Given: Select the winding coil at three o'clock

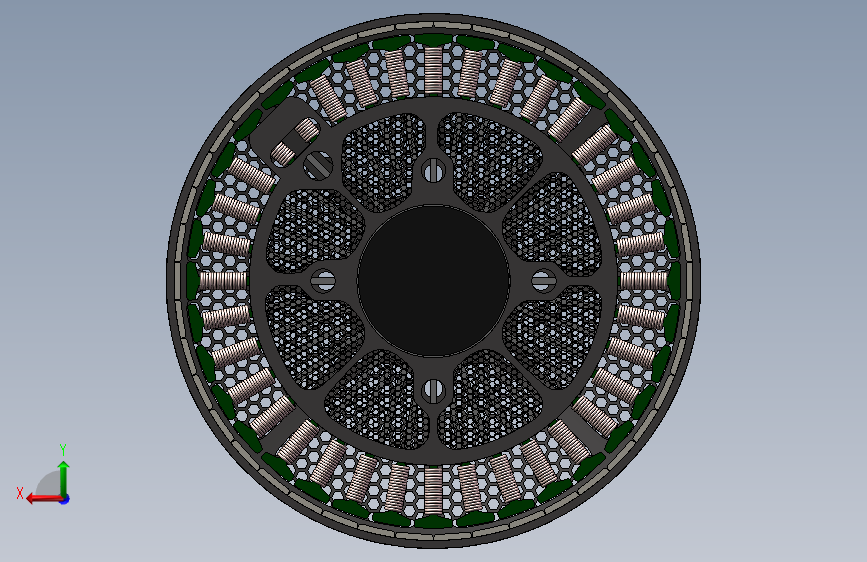Looking at the screenshot, I should (644, 281).
